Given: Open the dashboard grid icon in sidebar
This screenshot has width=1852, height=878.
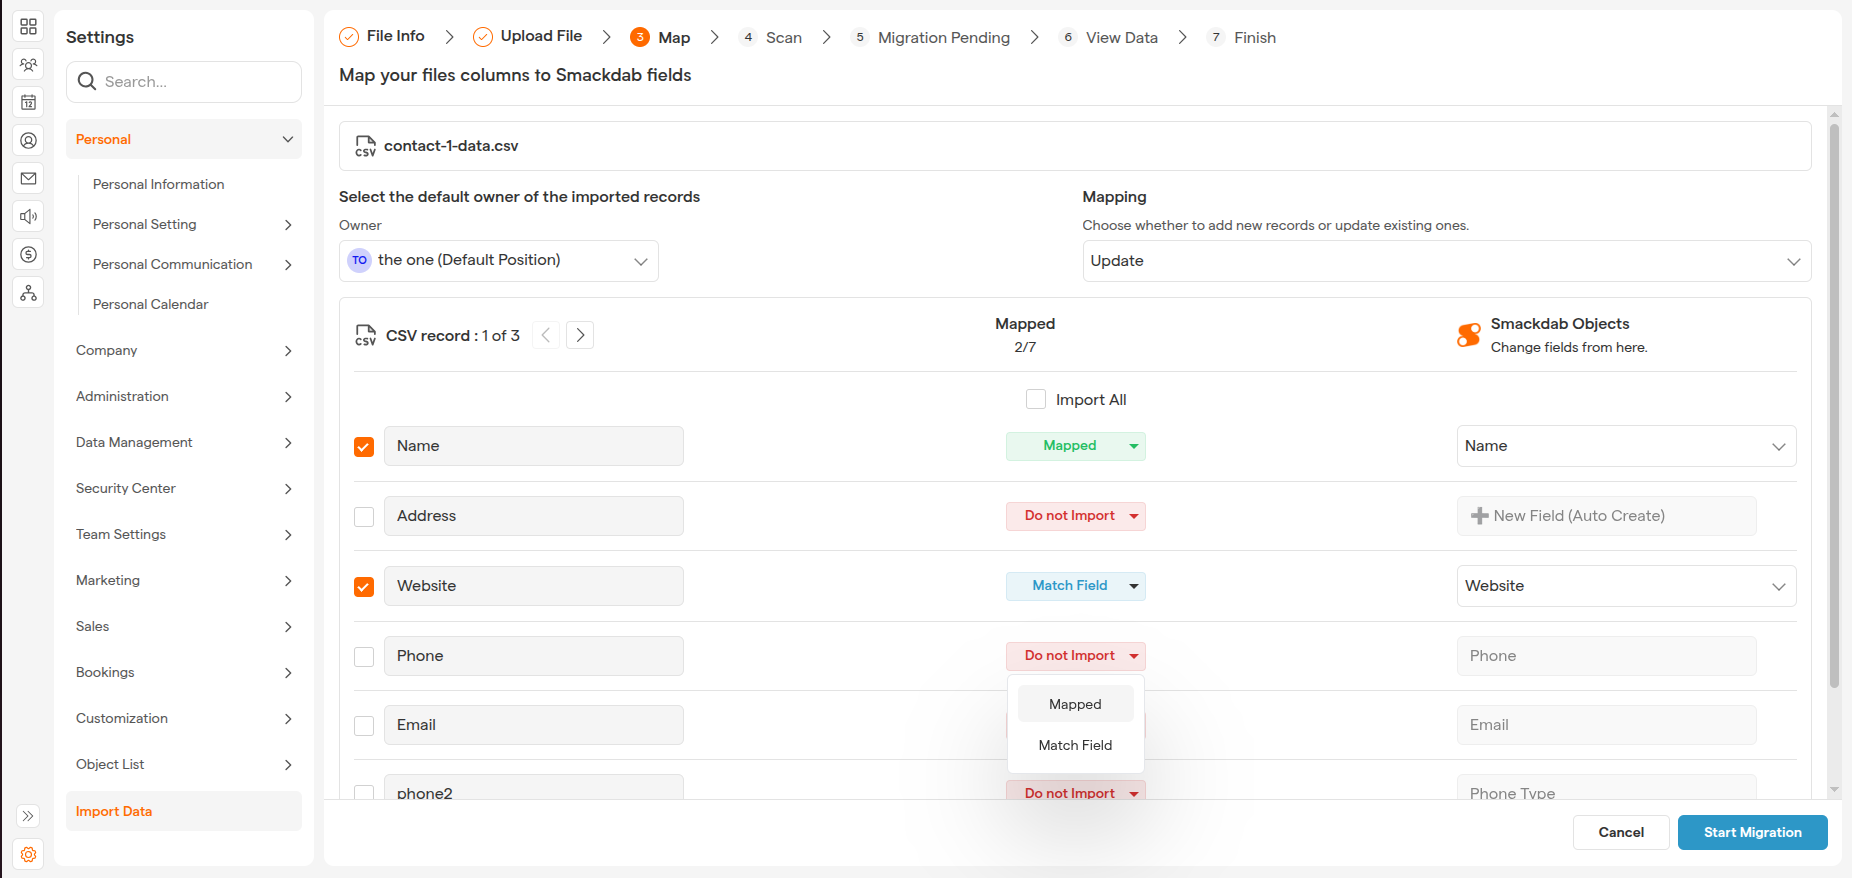Looking at the screenshot, I should [x=28, y=27].
